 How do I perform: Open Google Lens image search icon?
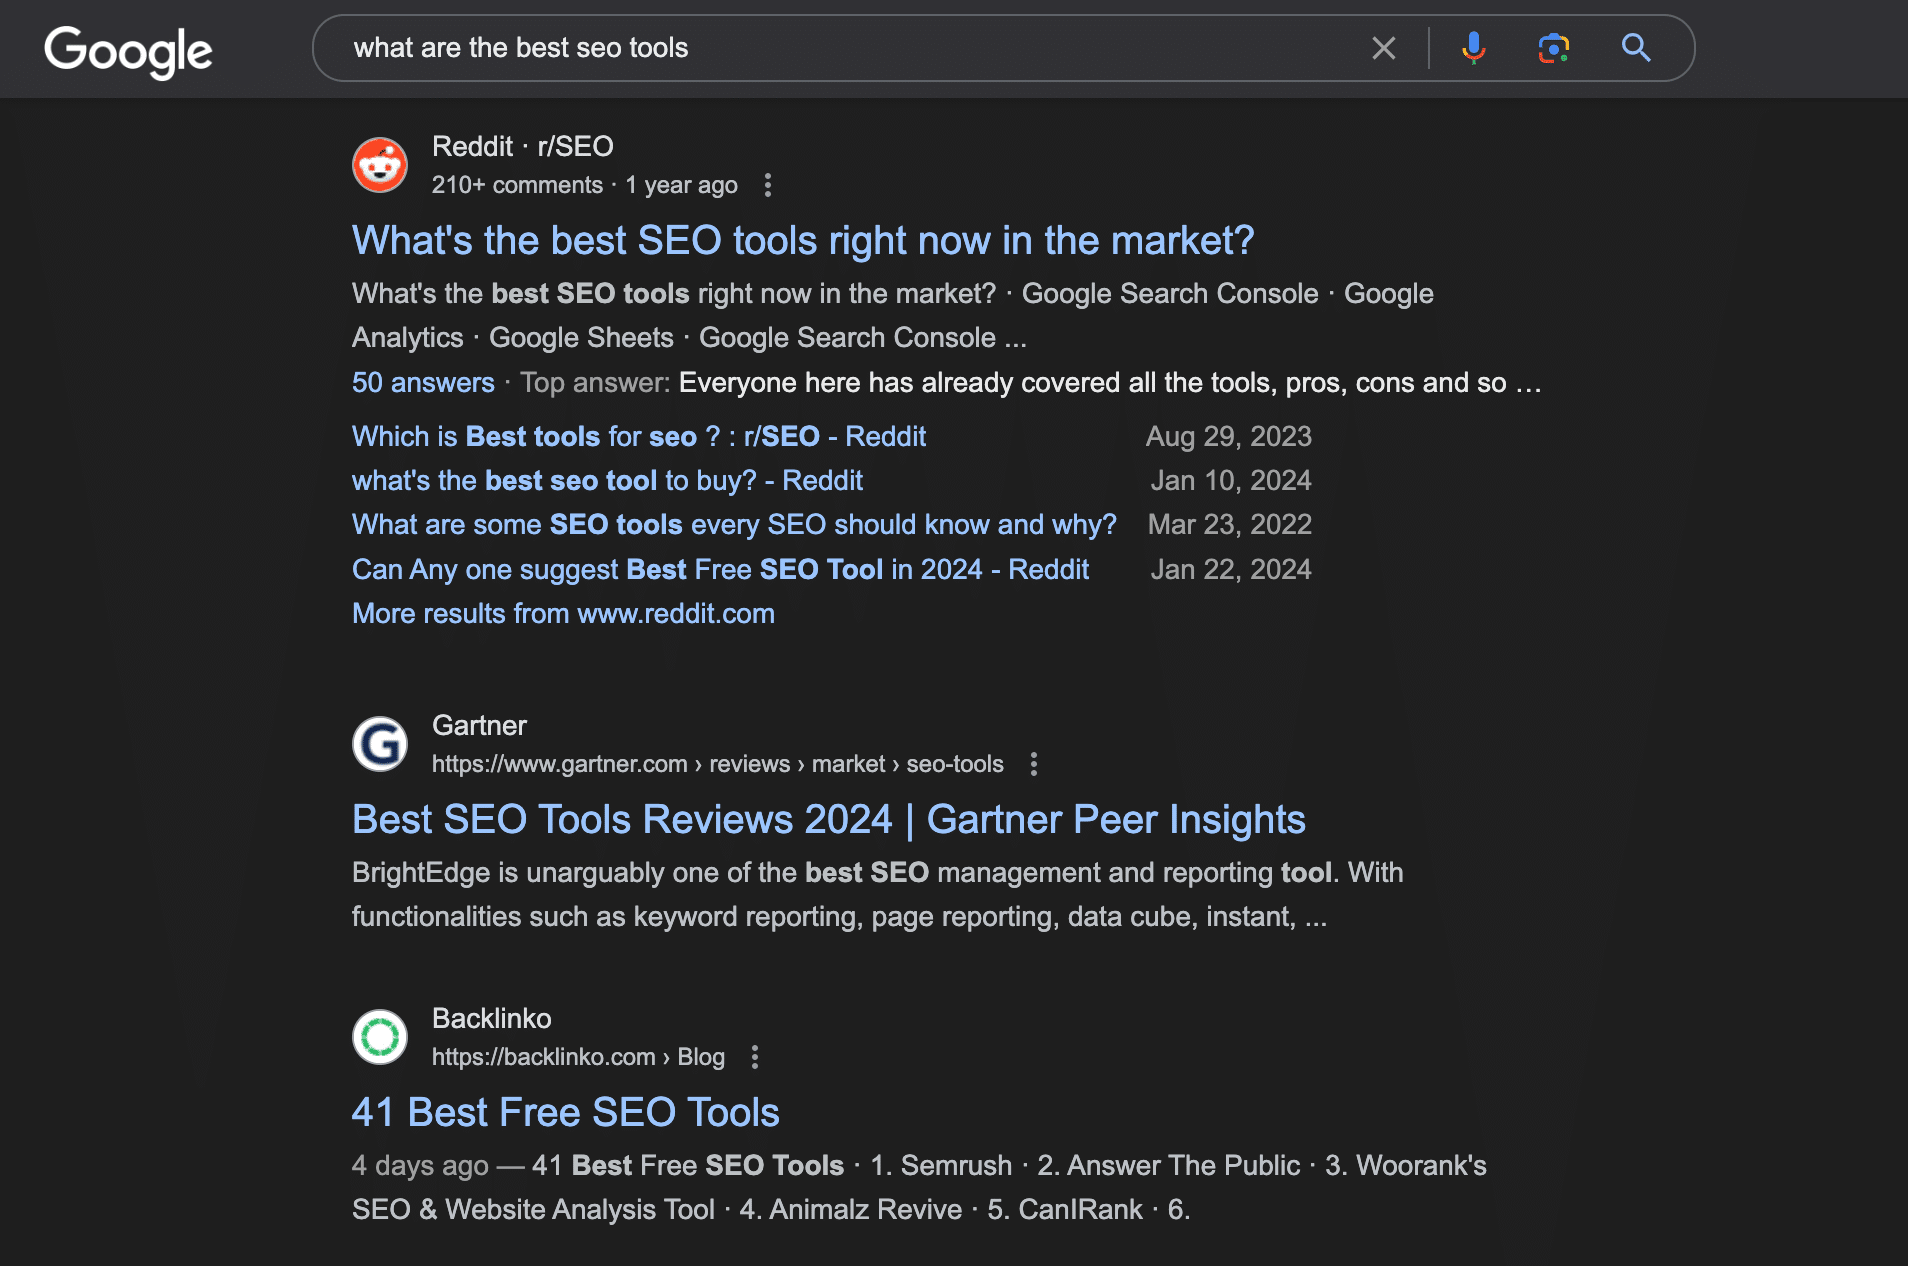pos(1553,48)
